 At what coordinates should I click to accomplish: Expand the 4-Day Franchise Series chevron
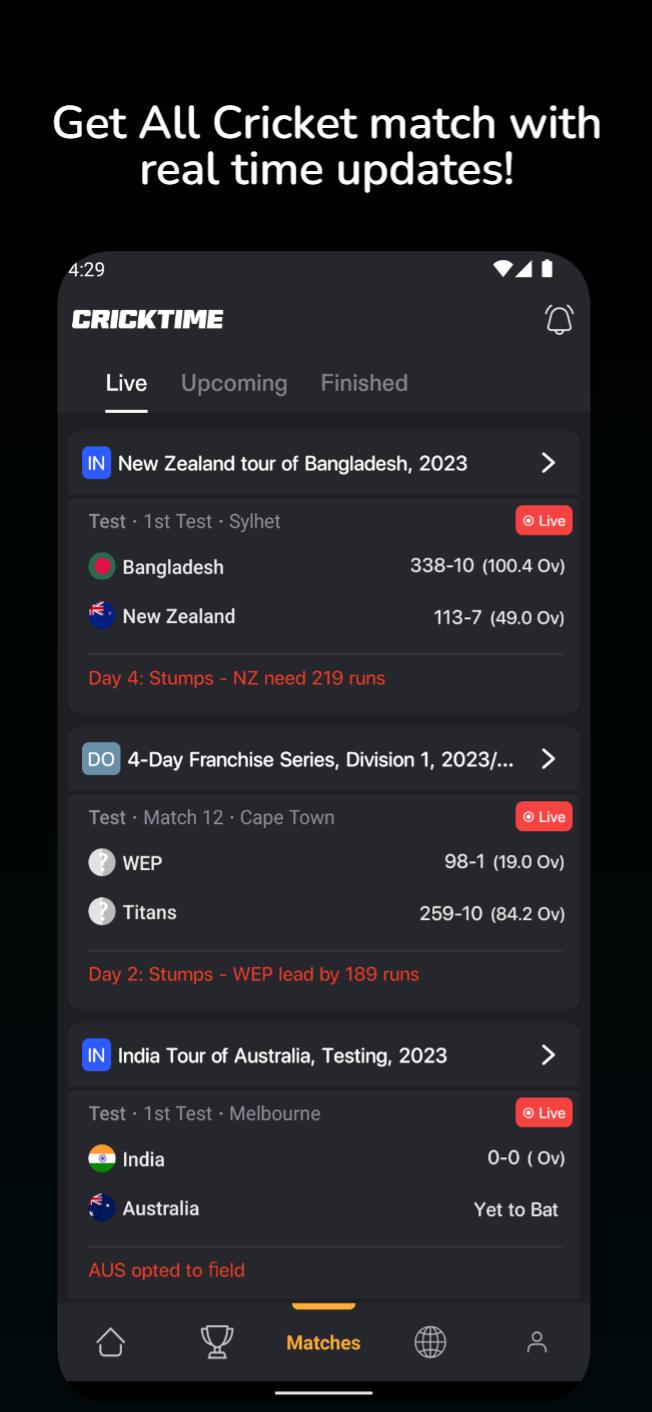[548, 759]
